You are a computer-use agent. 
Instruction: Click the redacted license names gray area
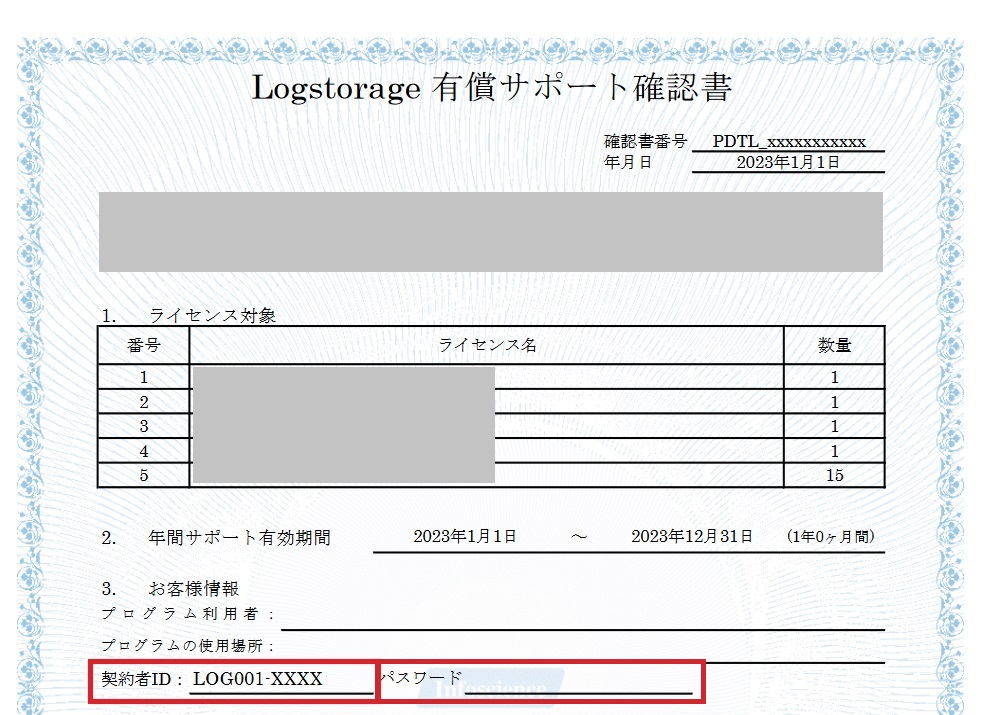[343, 425]
